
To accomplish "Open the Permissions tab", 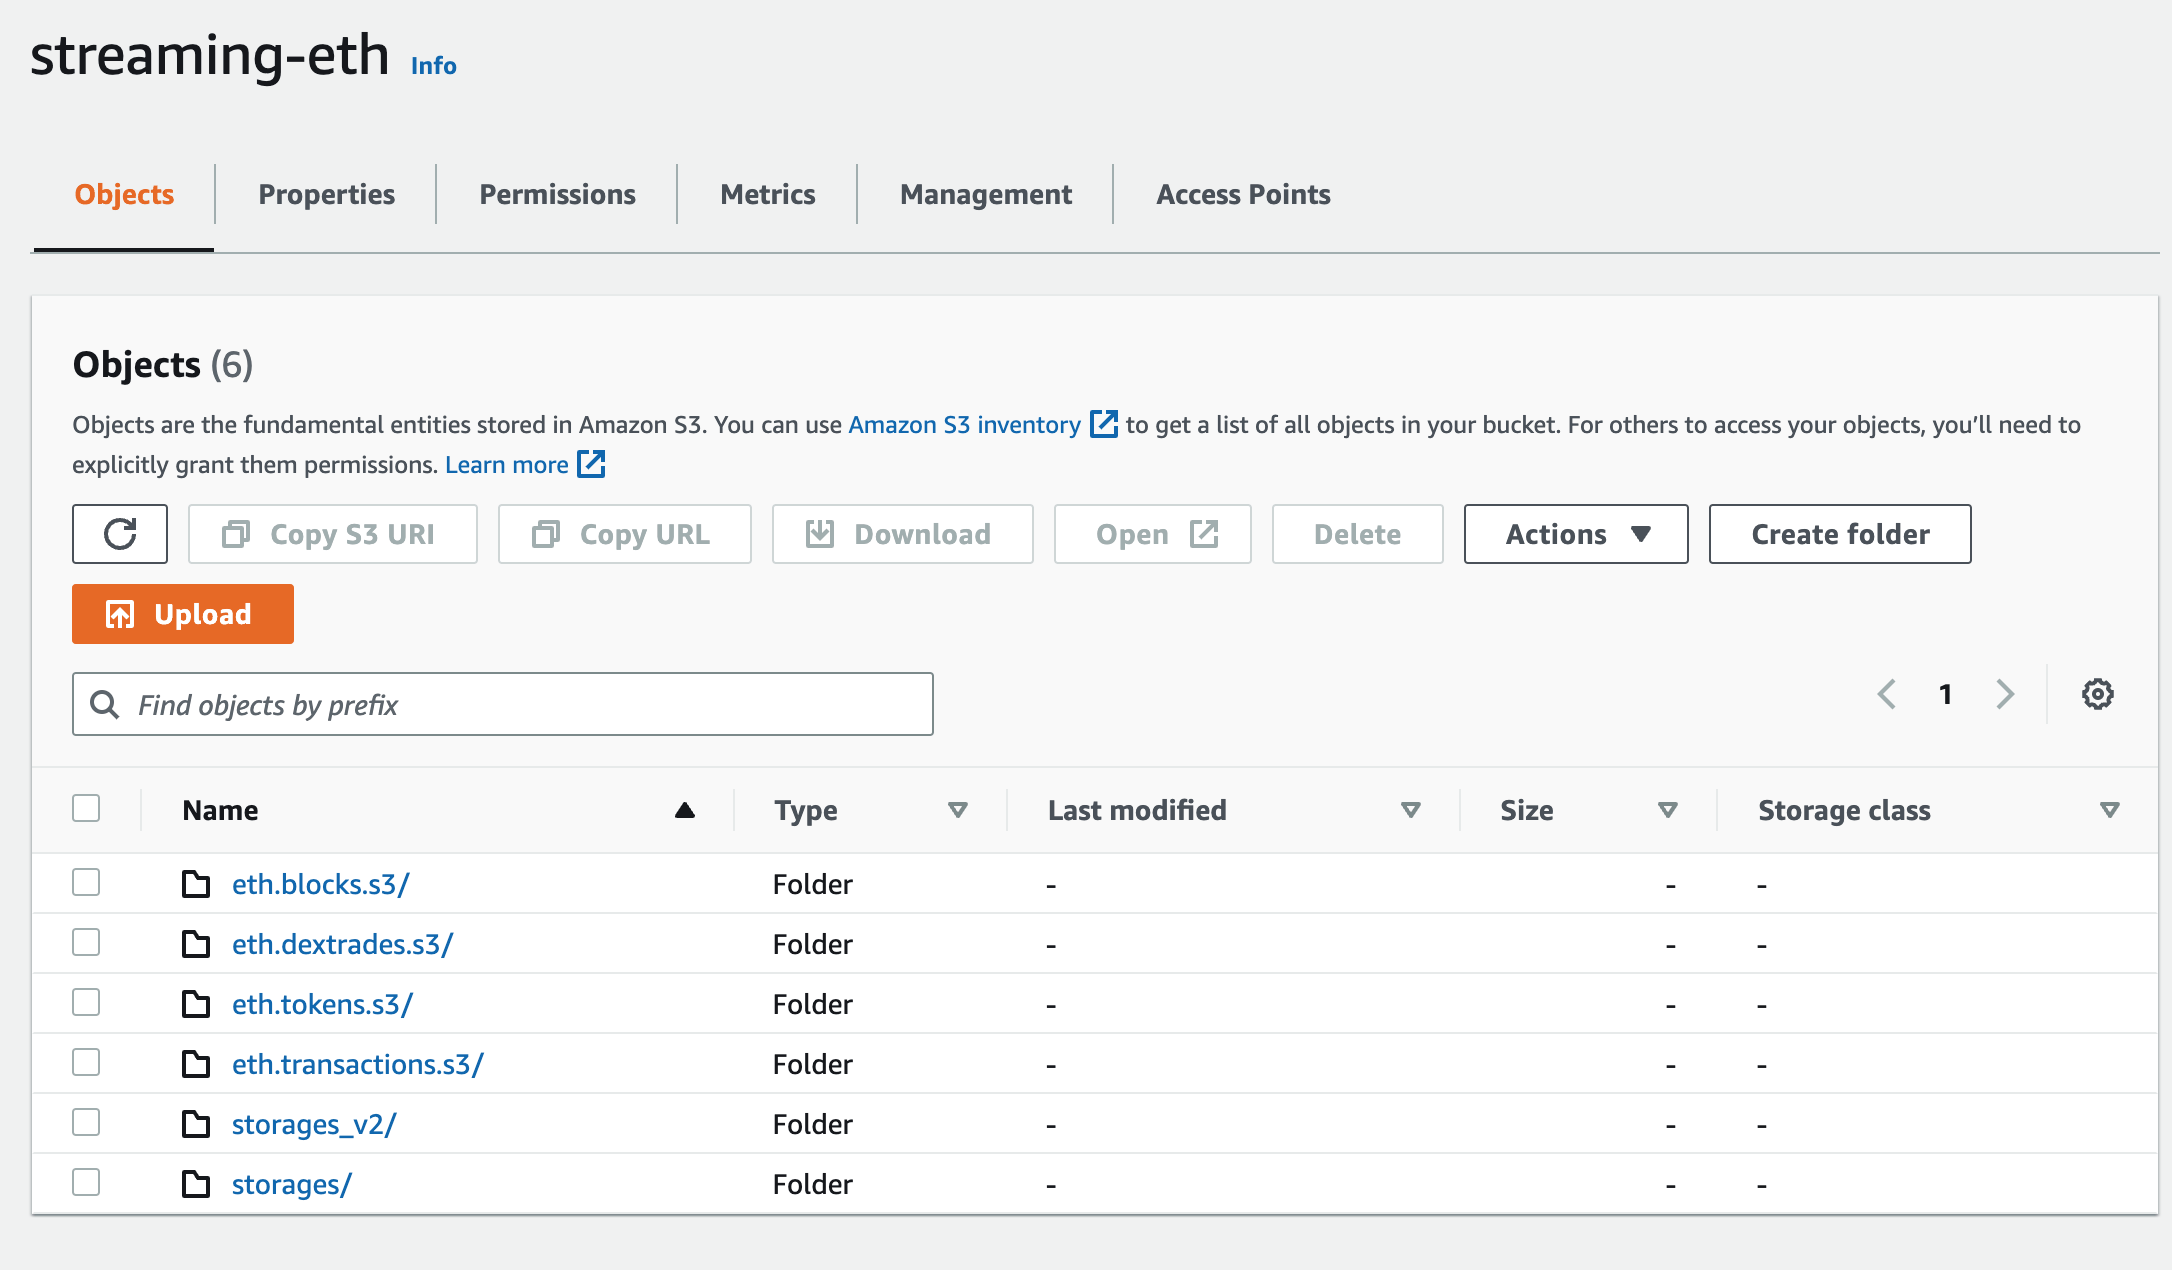I will click(557, 194).
